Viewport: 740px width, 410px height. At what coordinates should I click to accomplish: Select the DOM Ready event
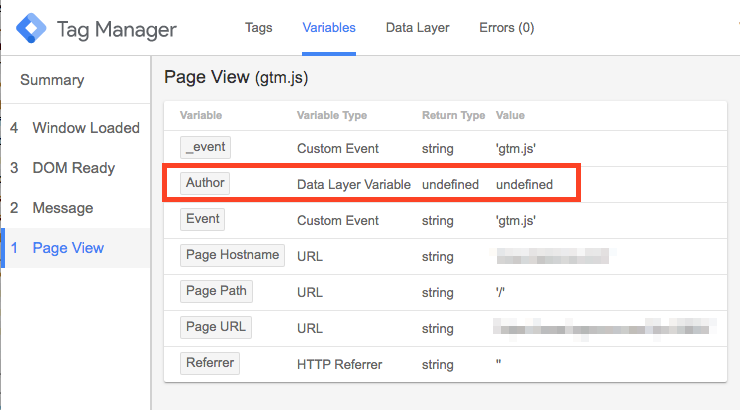click(76, 168)
